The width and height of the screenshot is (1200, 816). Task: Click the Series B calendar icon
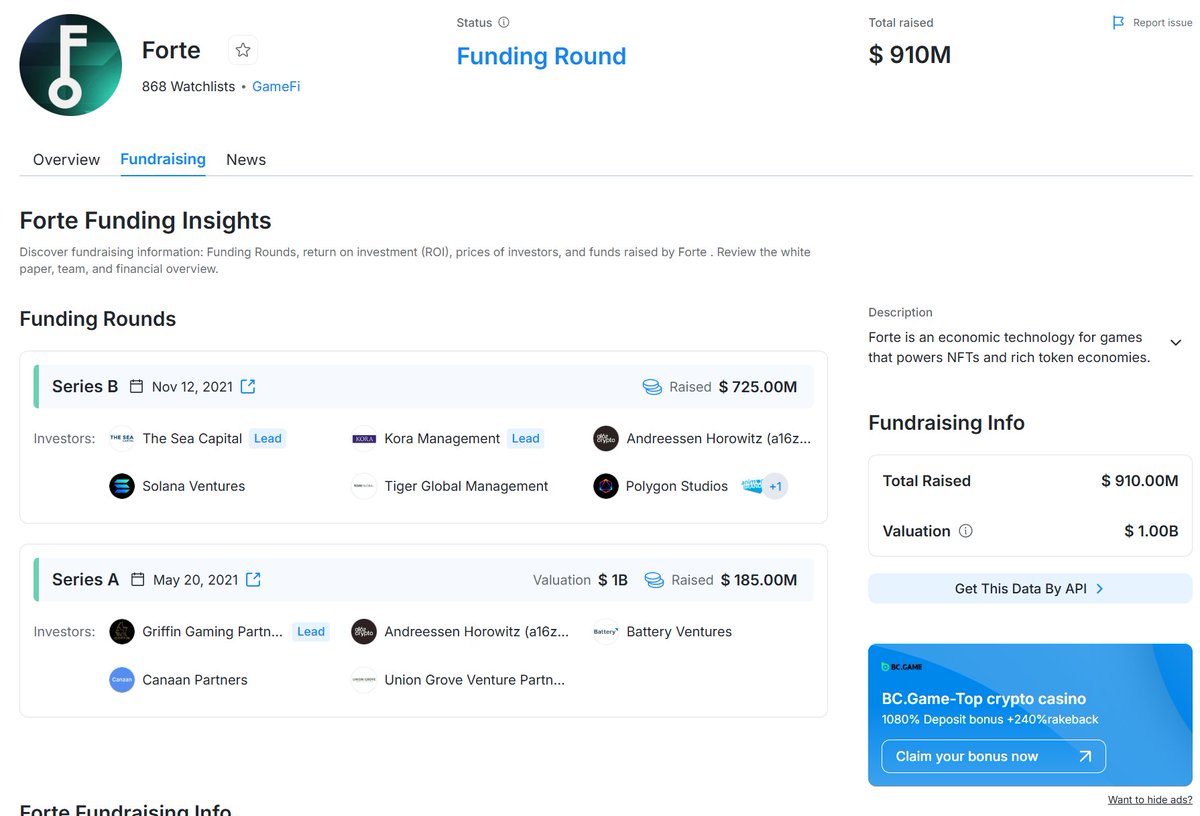click(137, 387)
